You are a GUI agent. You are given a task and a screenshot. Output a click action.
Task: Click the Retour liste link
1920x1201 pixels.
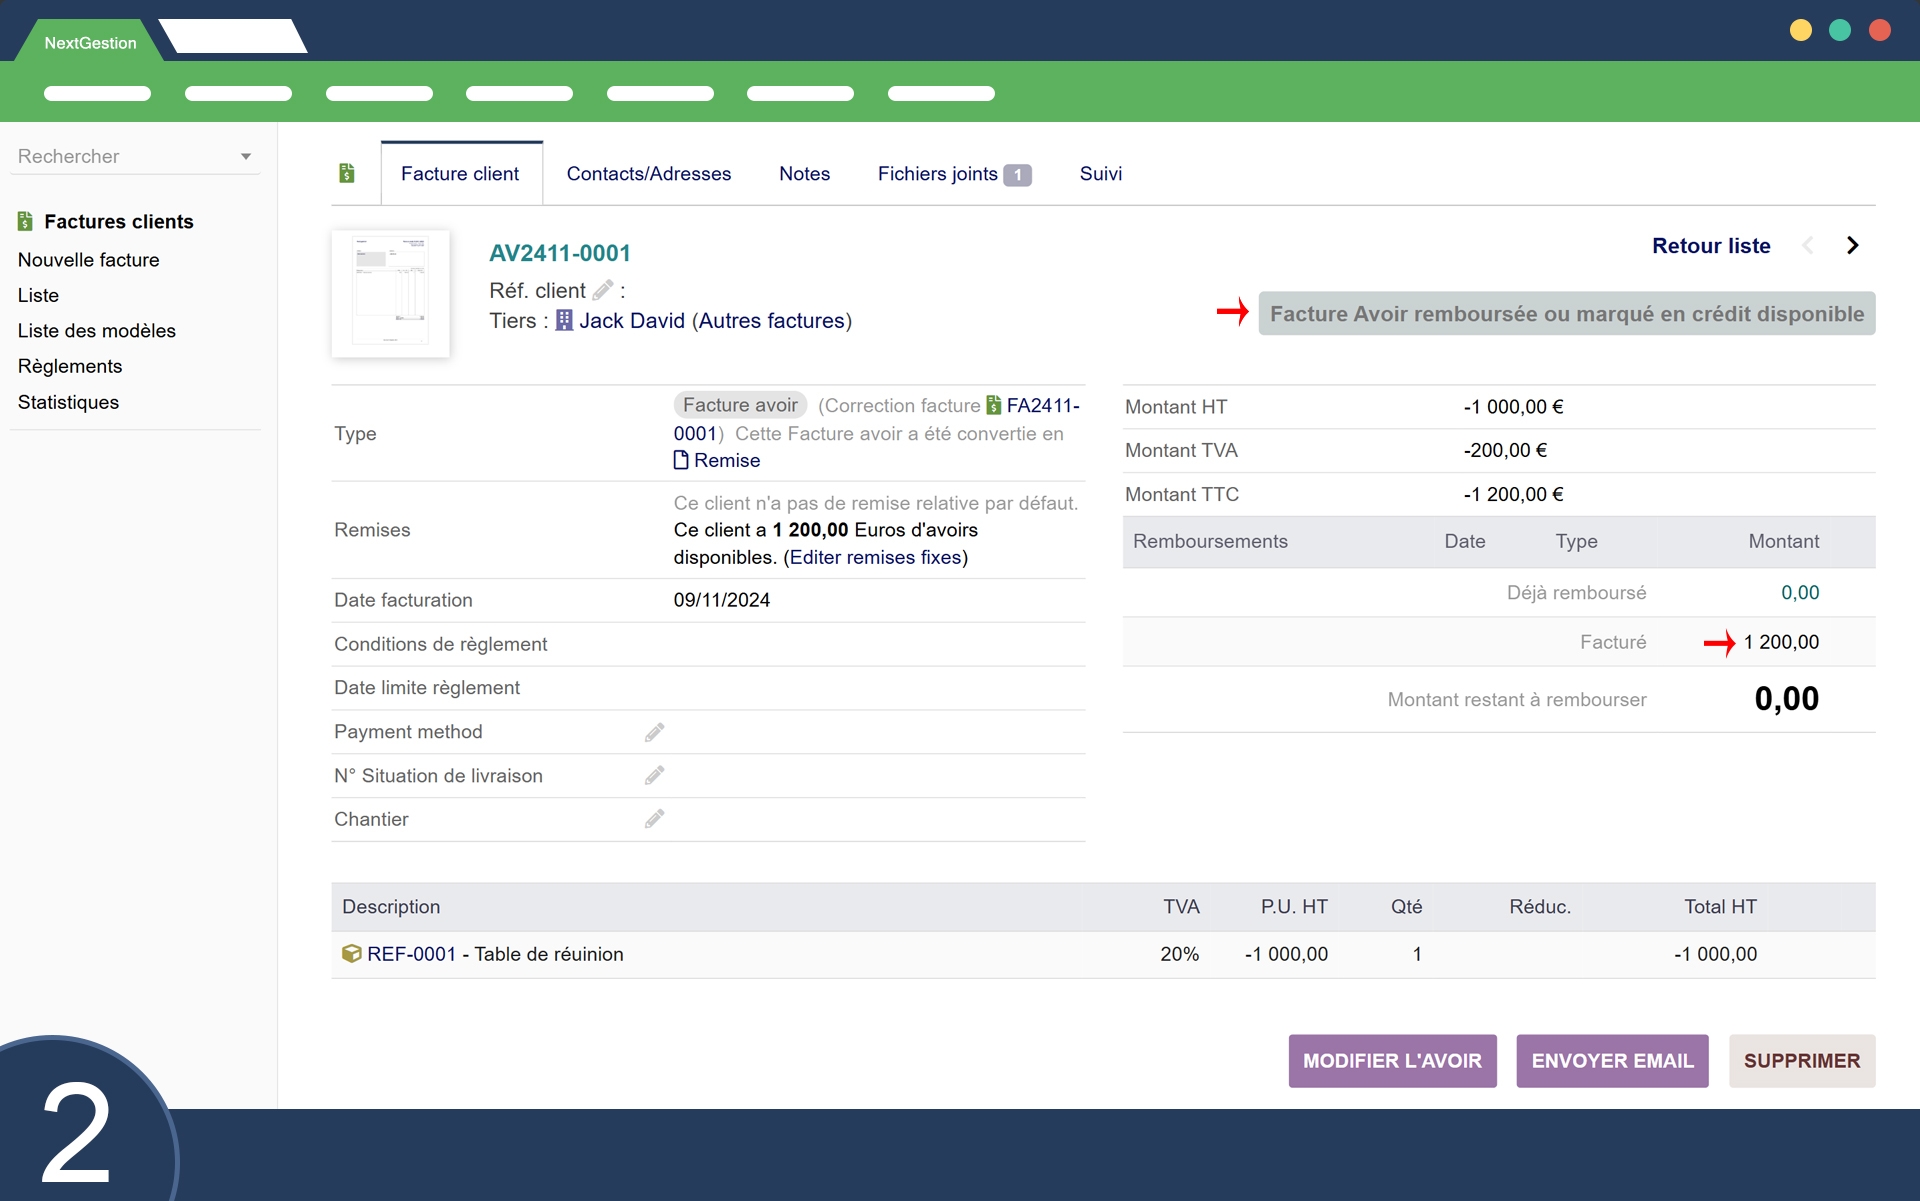pyautogui.click(x=1710, y=246)
